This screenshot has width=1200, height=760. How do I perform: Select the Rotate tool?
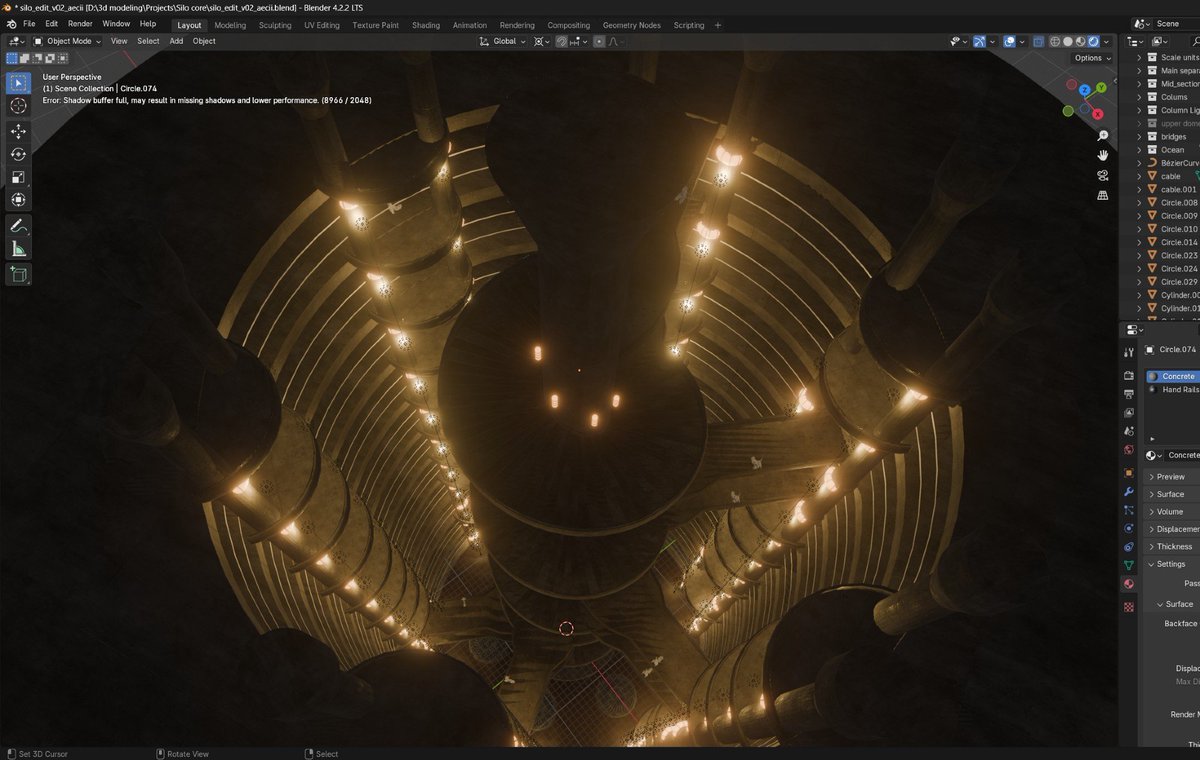(18, 154)
